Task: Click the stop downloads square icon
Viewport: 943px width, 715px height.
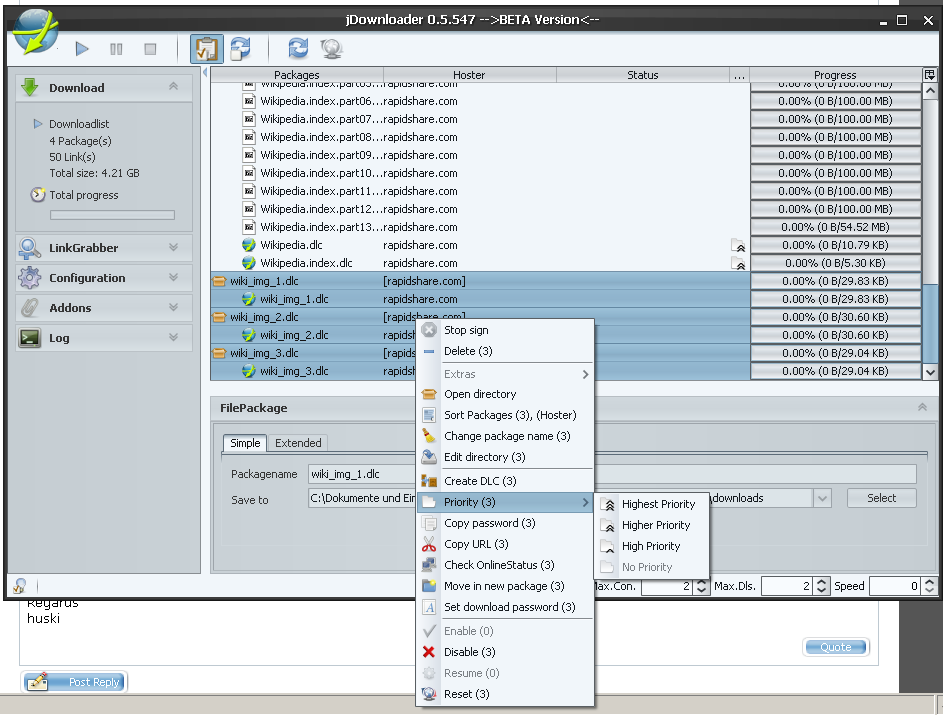Action: click(x=150, y=48)
